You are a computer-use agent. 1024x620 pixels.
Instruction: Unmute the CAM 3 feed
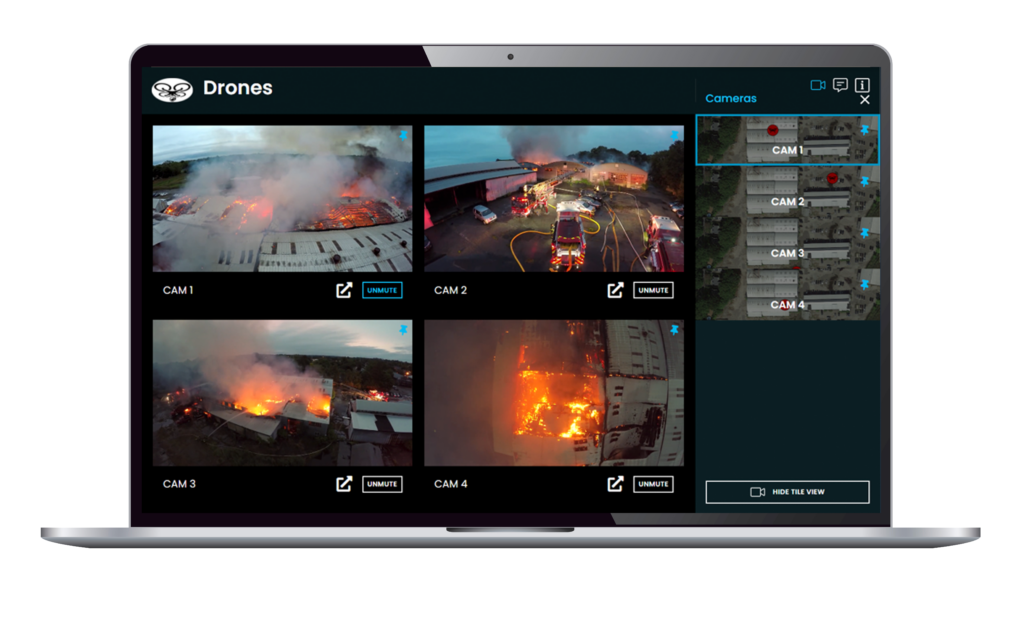click(x=382, y=484)
